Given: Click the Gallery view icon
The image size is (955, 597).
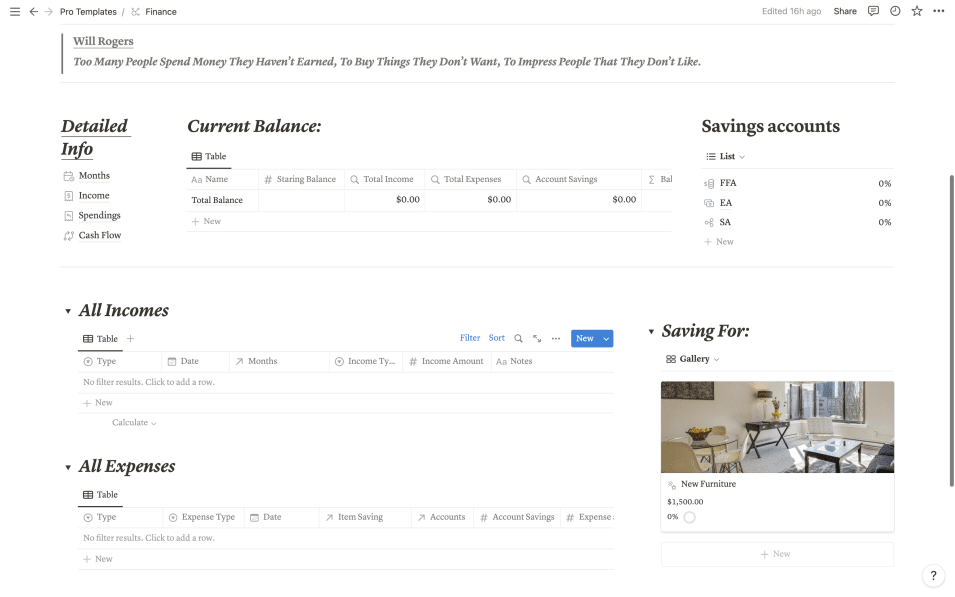Looking at the screenshot, I should point(671,359).
